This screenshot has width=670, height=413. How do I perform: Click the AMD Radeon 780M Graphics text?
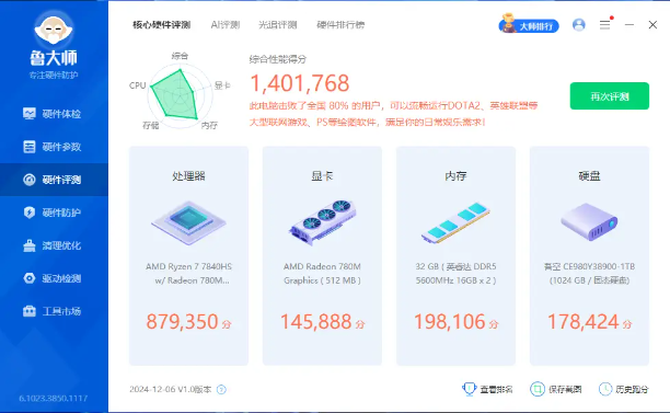(322, 273)
